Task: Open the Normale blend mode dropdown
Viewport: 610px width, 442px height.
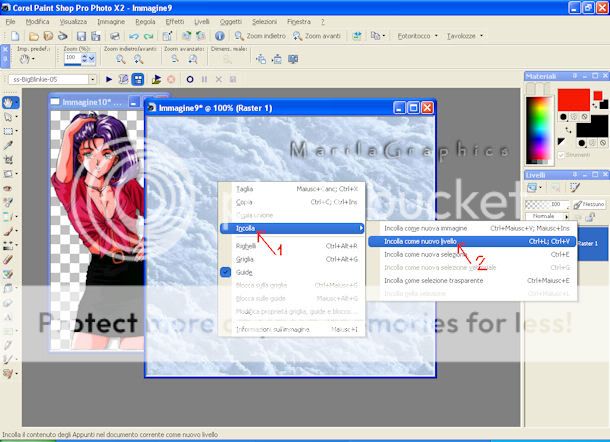Action: (547, 216)
